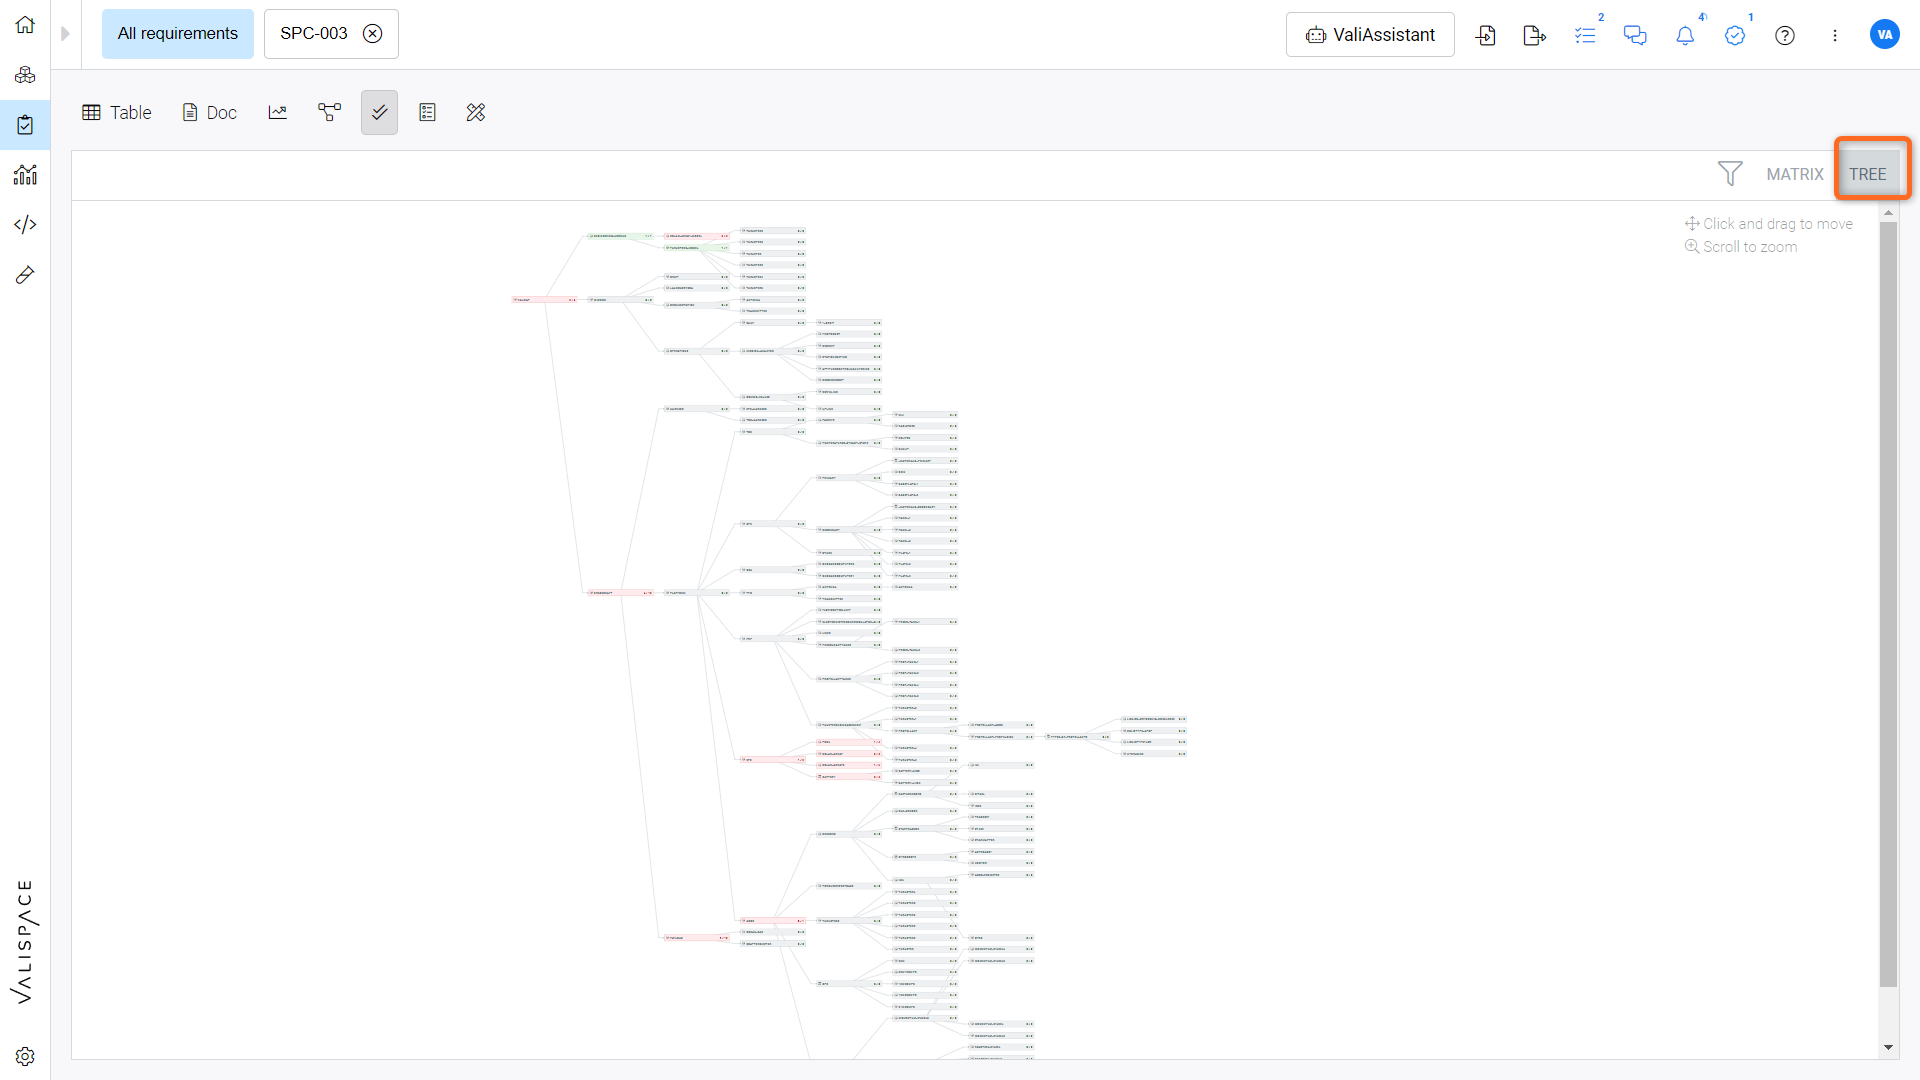Click the import file icon

[1486, 36]
